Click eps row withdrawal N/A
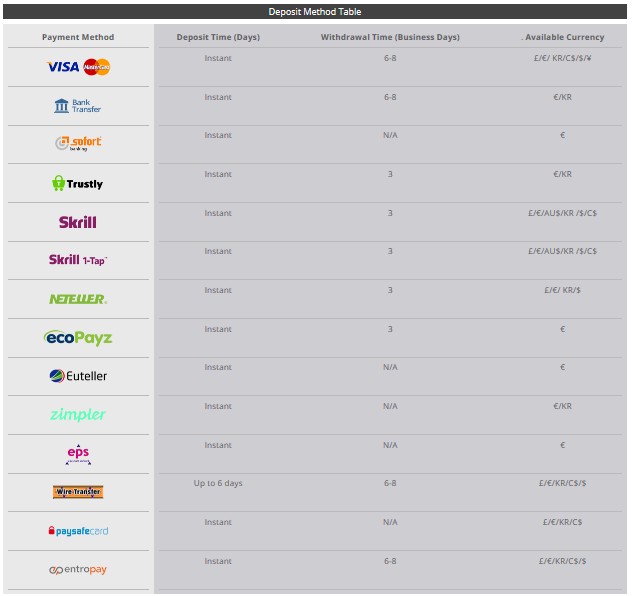Viewport: 632px width, 596px height. pos(390,445)
